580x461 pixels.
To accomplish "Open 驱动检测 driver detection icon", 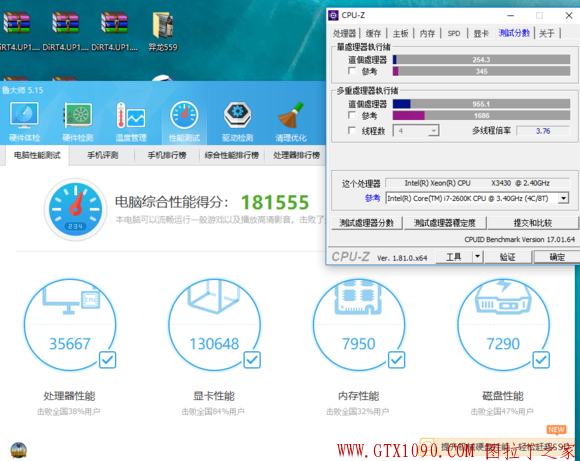I will (237, 122).
